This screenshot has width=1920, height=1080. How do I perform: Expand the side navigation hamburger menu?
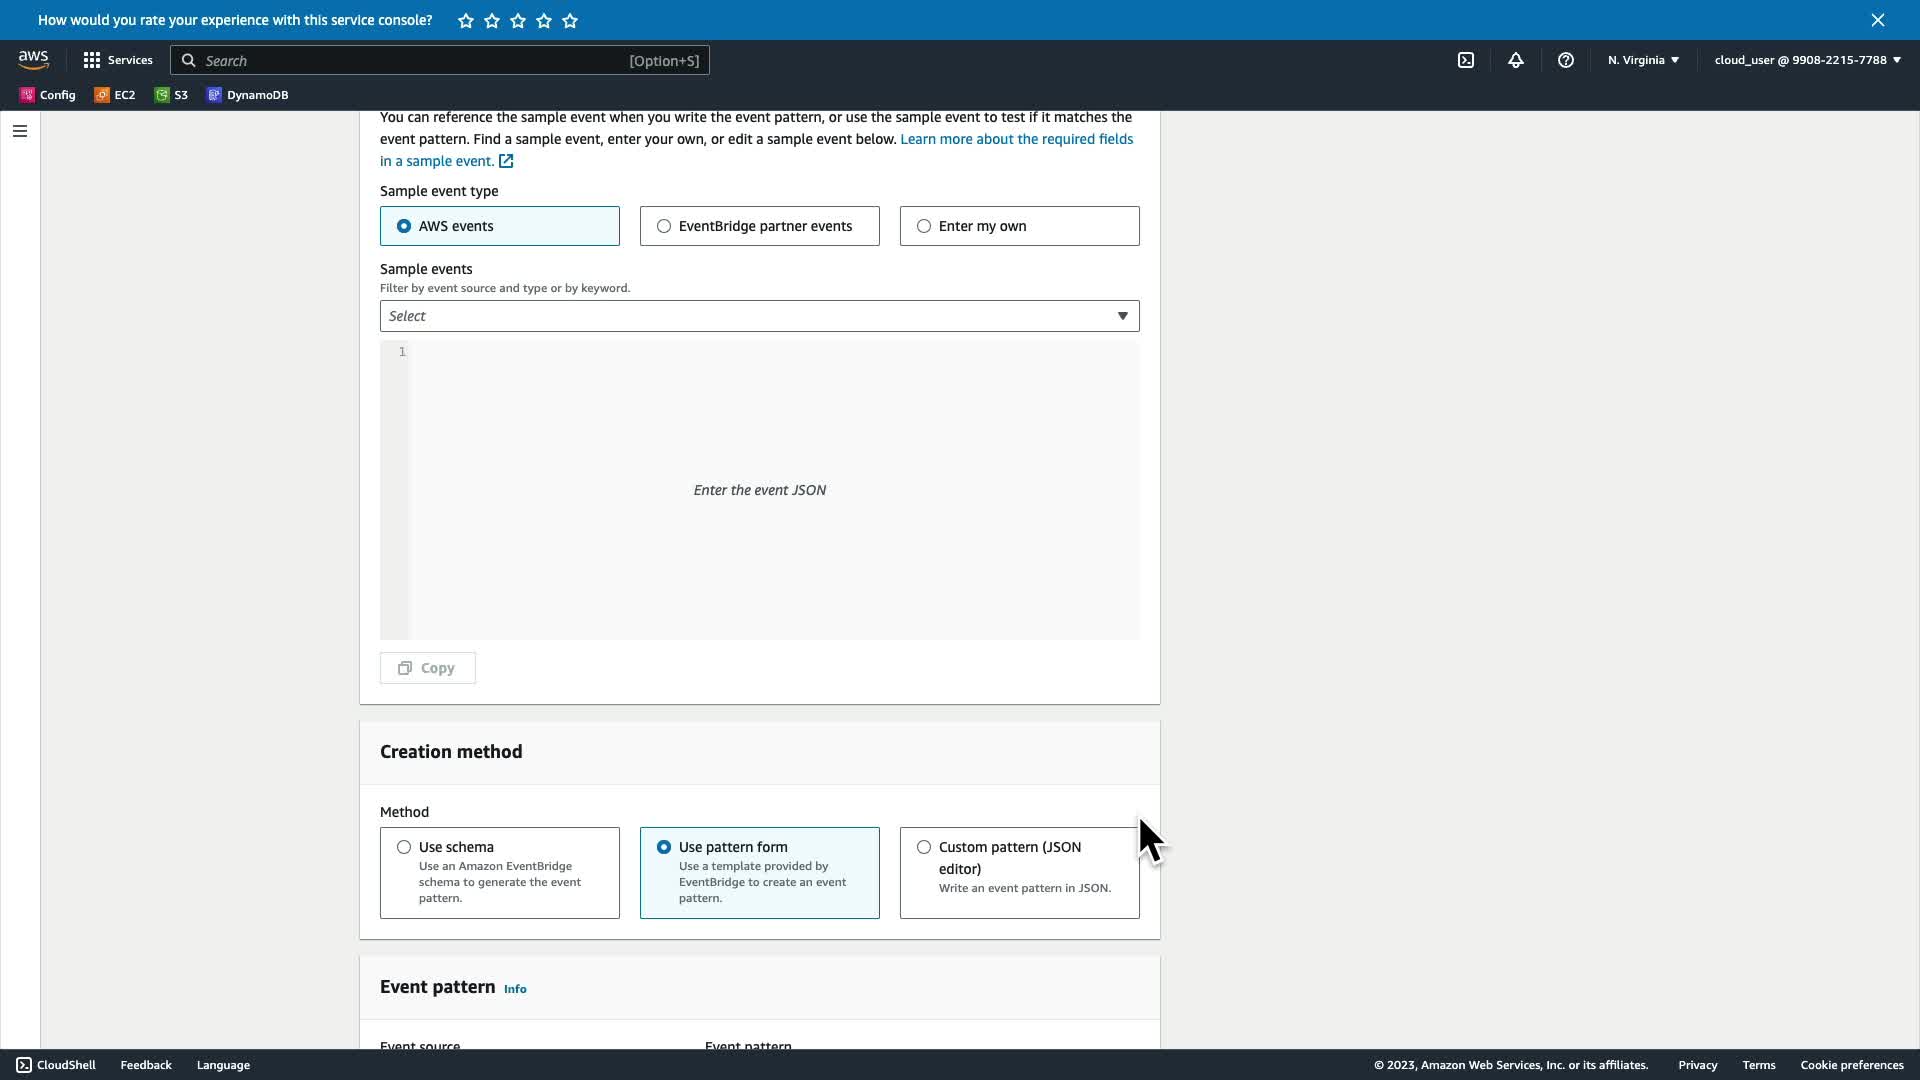point(20,131)
